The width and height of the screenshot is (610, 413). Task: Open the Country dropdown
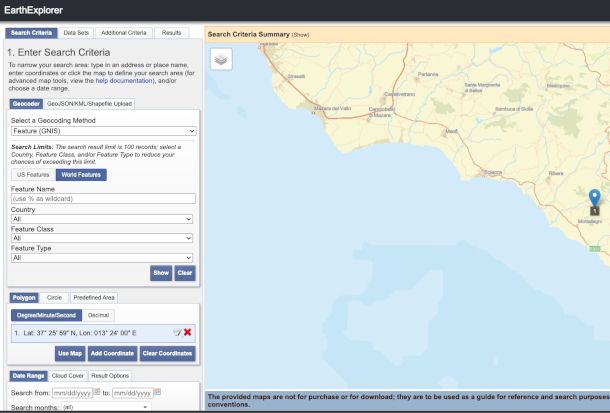[x=102, y=219]
